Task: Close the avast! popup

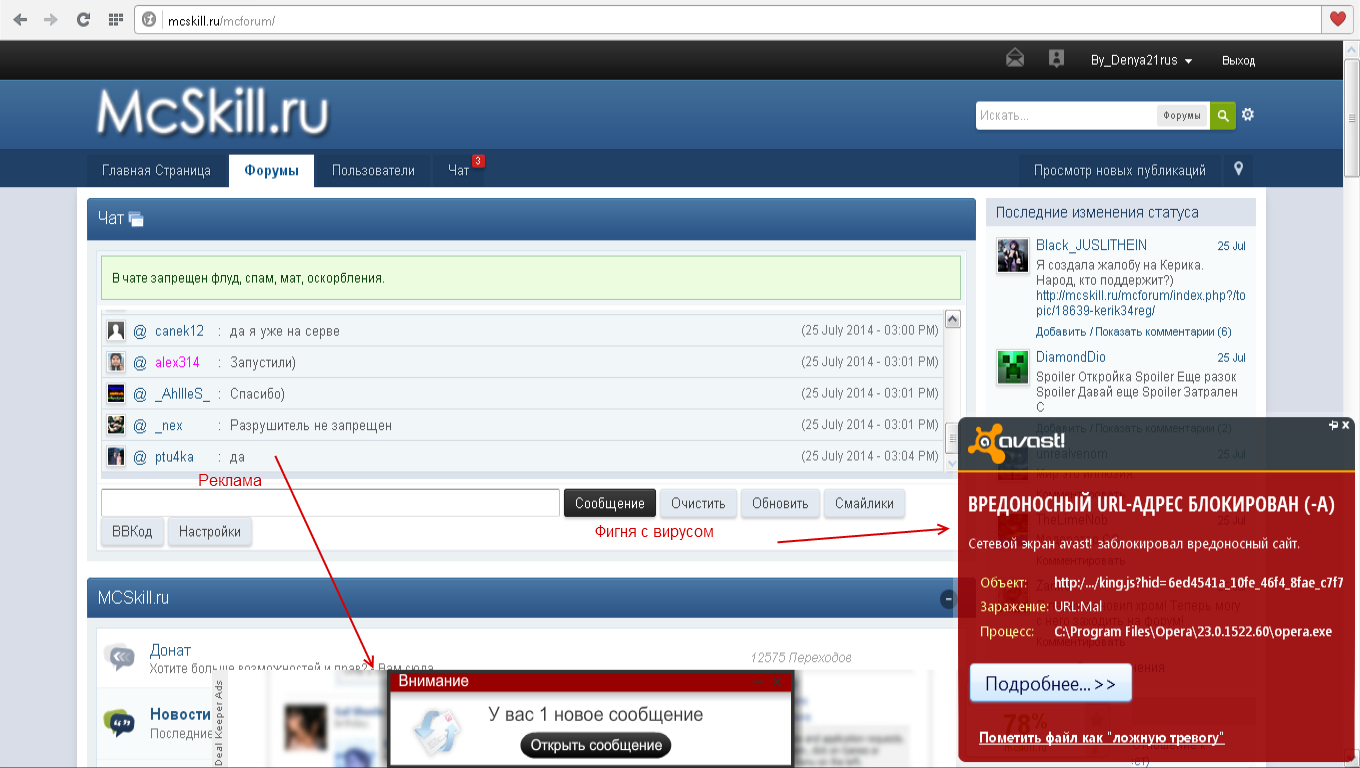Action: click(1346, 425)
